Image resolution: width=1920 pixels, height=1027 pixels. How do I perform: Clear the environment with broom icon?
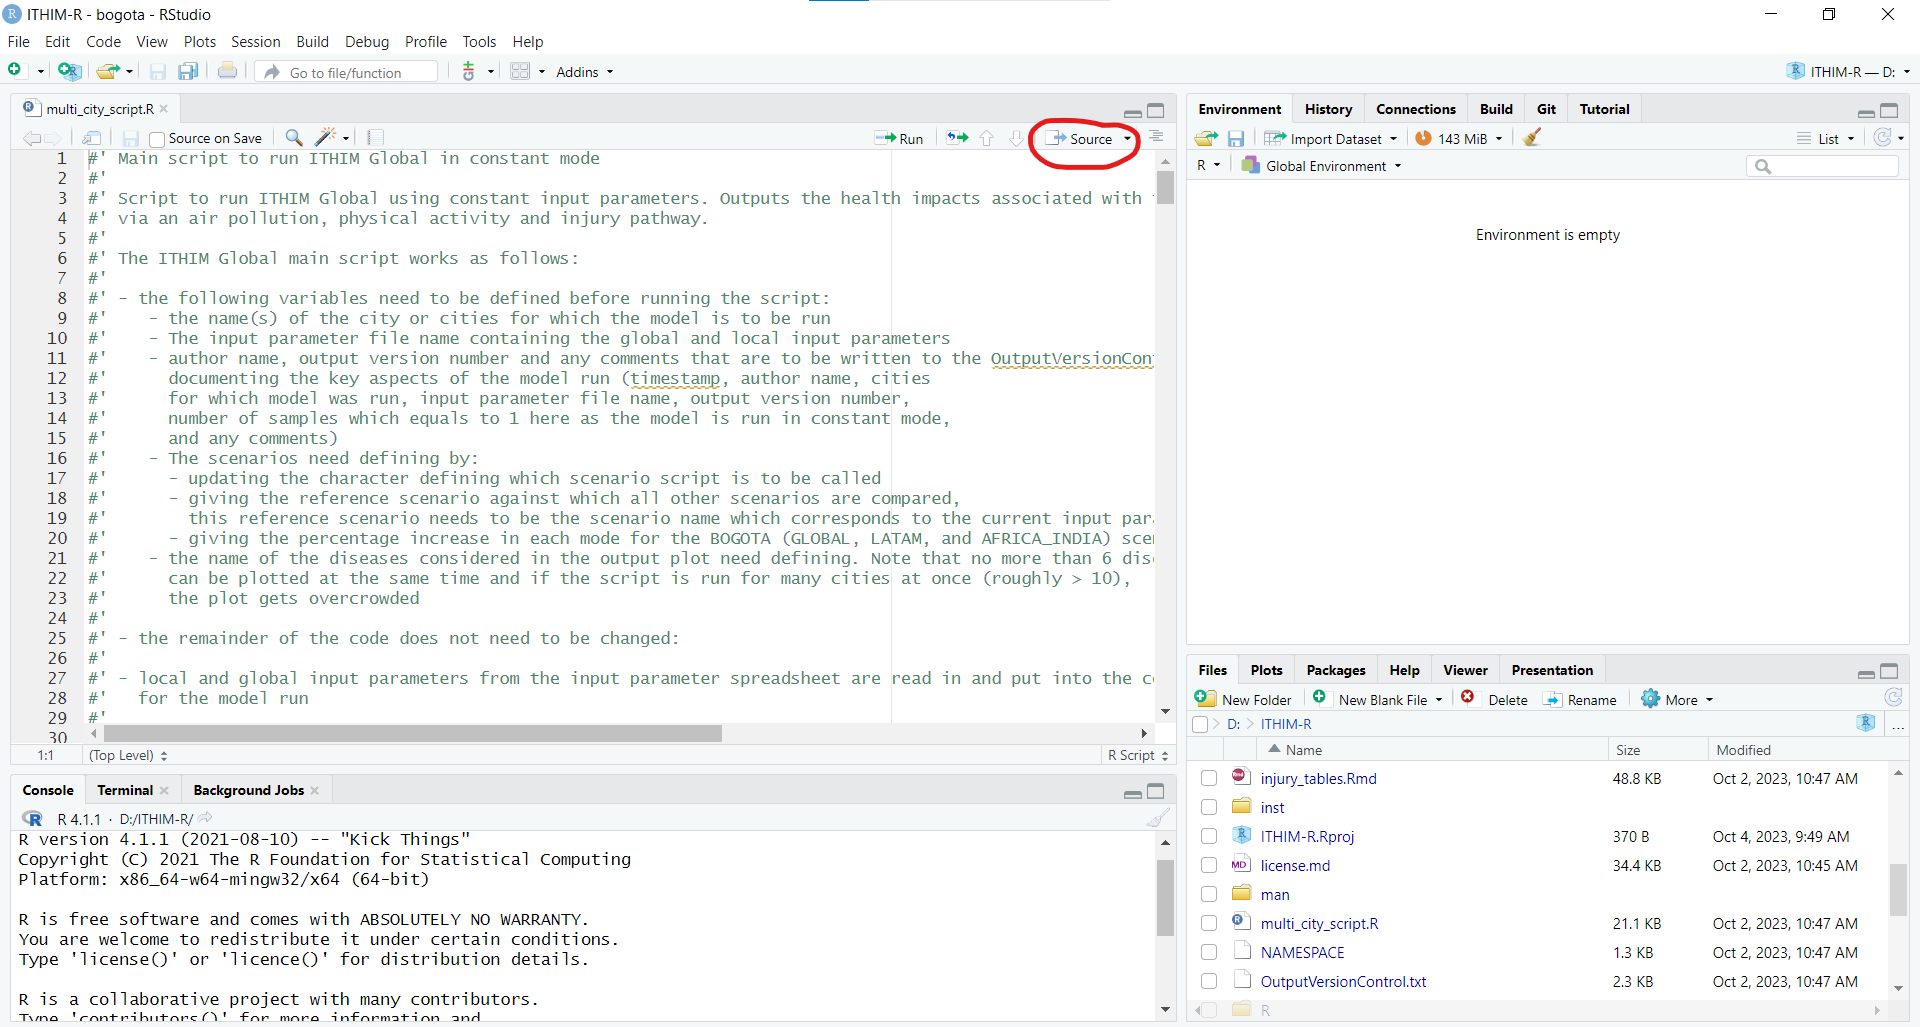click(x=1532, y=138)
